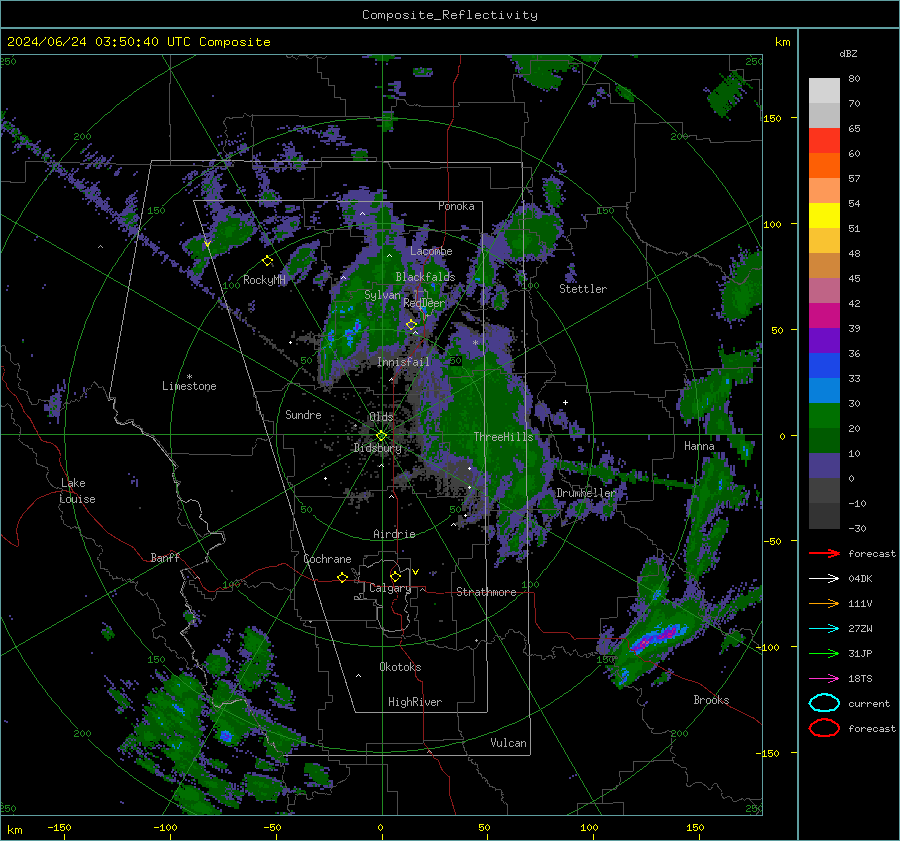Click the Drumheller city label
This screenshot has height=841, width=900.
point(586,493)
